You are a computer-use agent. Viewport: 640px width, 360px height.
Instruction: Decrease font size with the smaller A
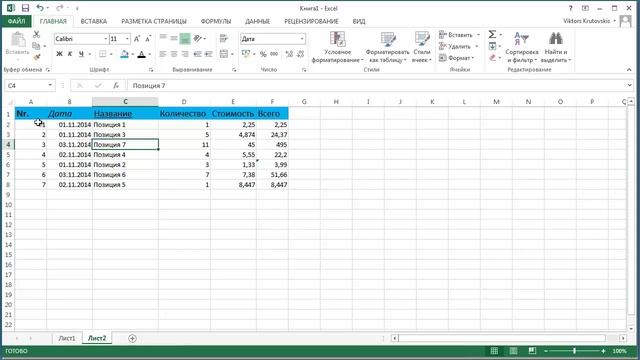click(x=148, y=39)
